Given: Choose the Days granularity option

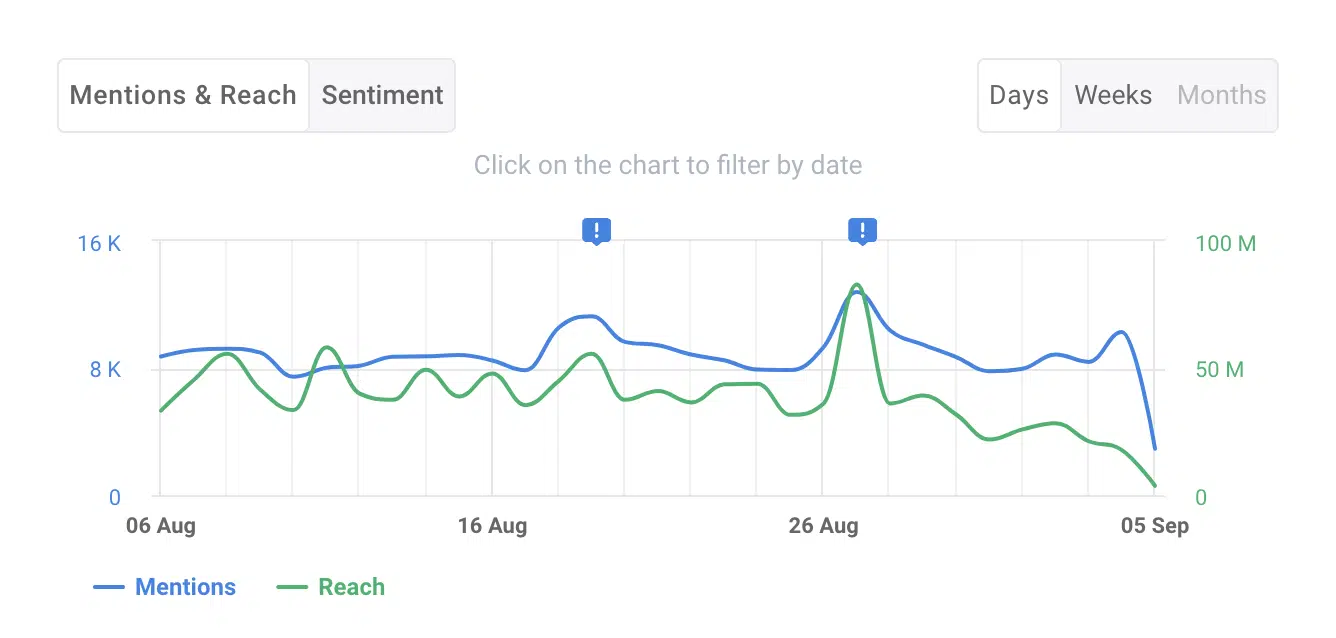Looking at the screenshot, I should point(1019,95).
